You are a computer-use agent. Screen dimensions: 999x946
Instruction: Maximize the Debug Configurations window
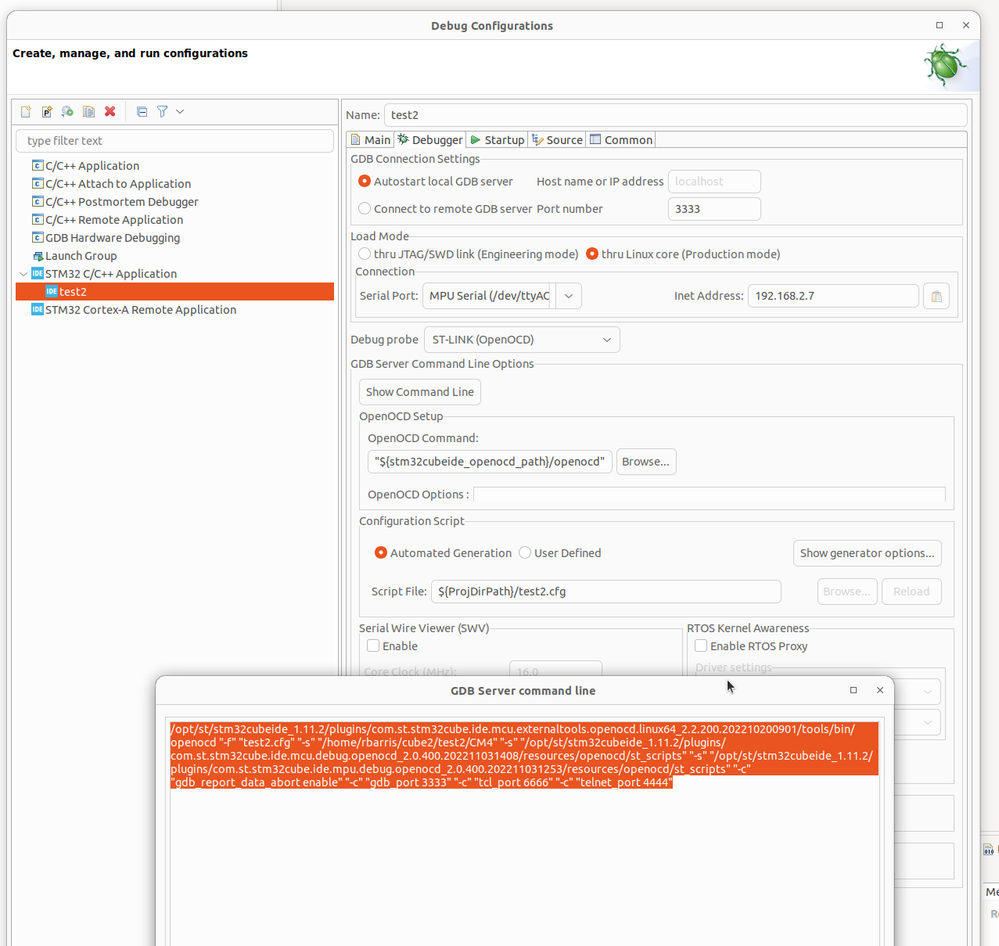click(x=939, y=25)
